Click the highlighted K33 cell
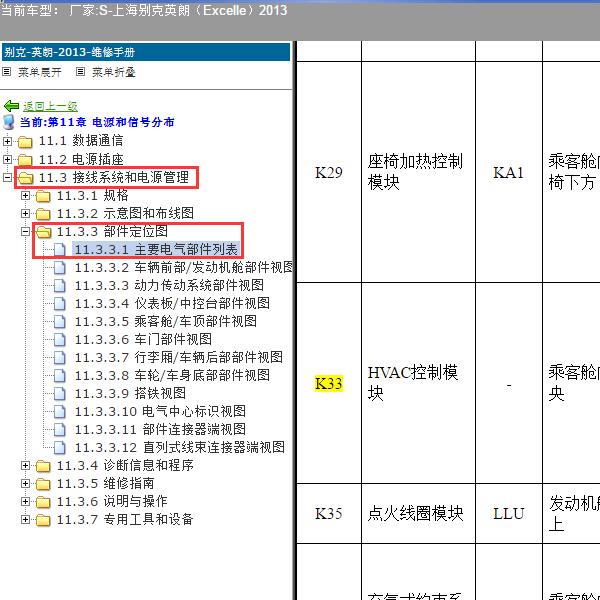600x600 pixels. click(329, 383)
